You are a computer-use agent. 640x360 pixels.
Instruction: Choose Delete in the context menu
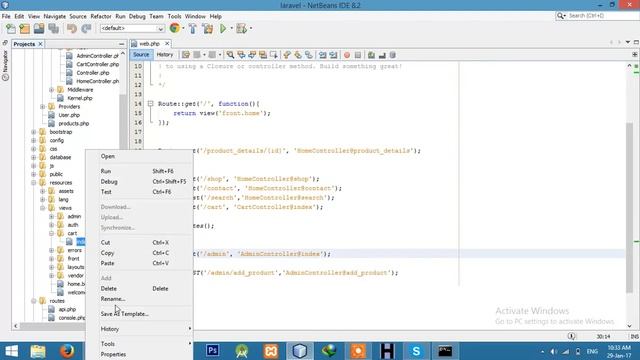(139, 289)
